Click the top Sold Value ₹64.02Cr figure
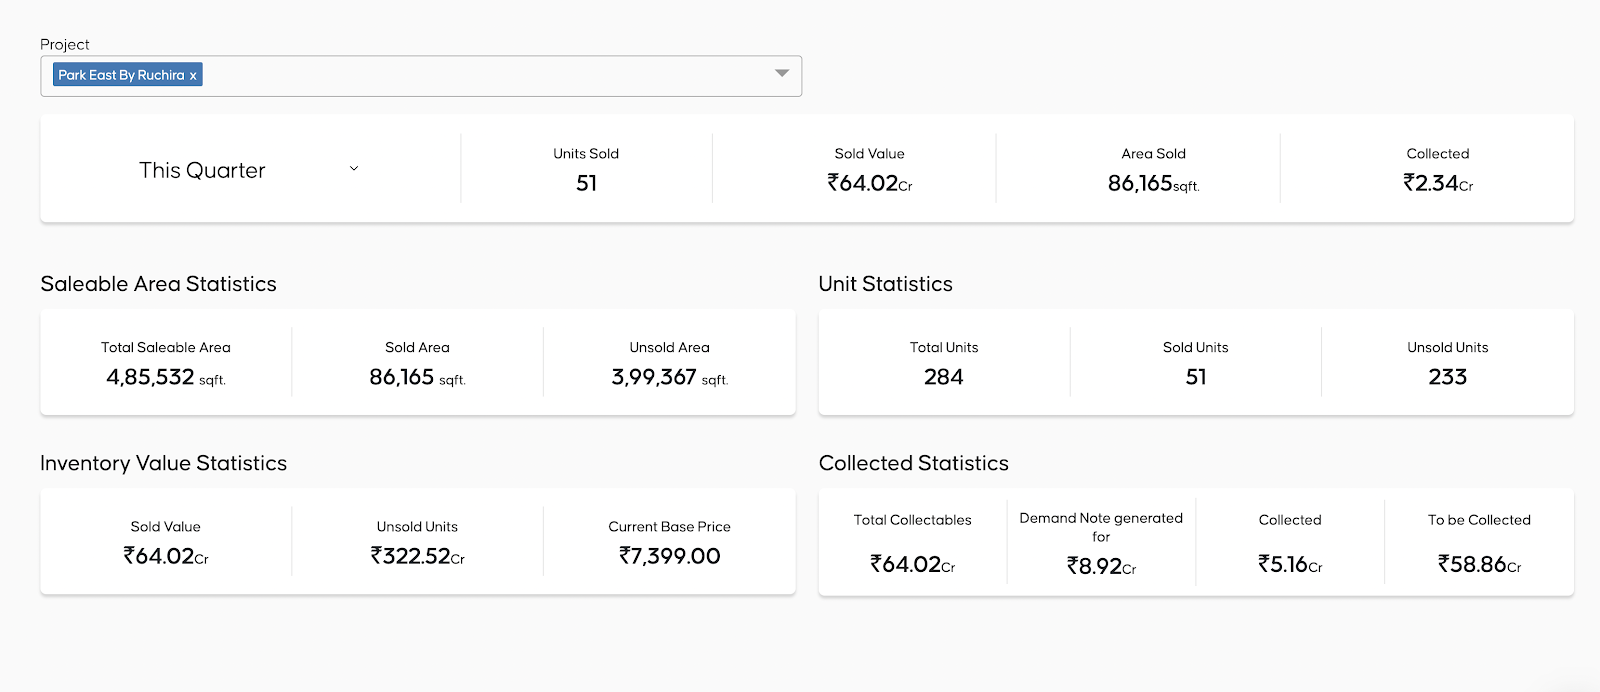1600x692 pixels. pyautogui.click(x=869, y=183)
